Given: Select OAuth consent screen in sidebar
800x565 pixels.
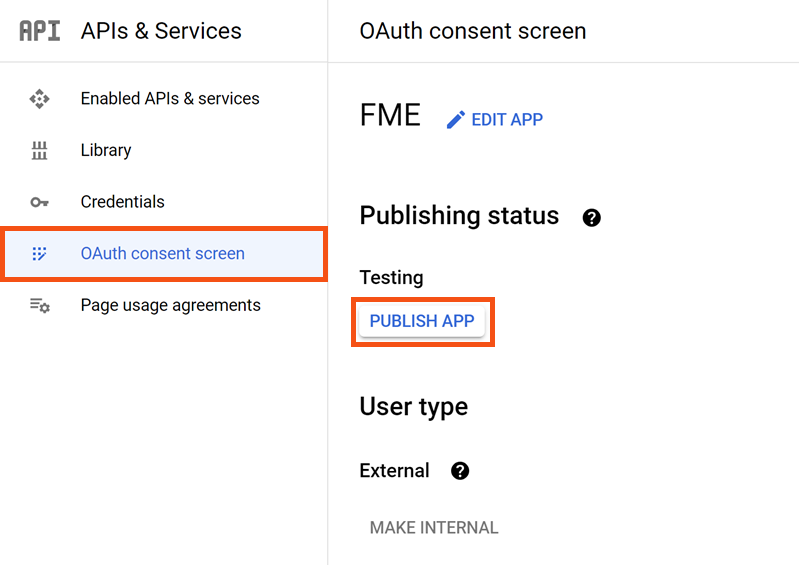Looking at the screenshot, I should pyautogui.click(x=164, y=254).
